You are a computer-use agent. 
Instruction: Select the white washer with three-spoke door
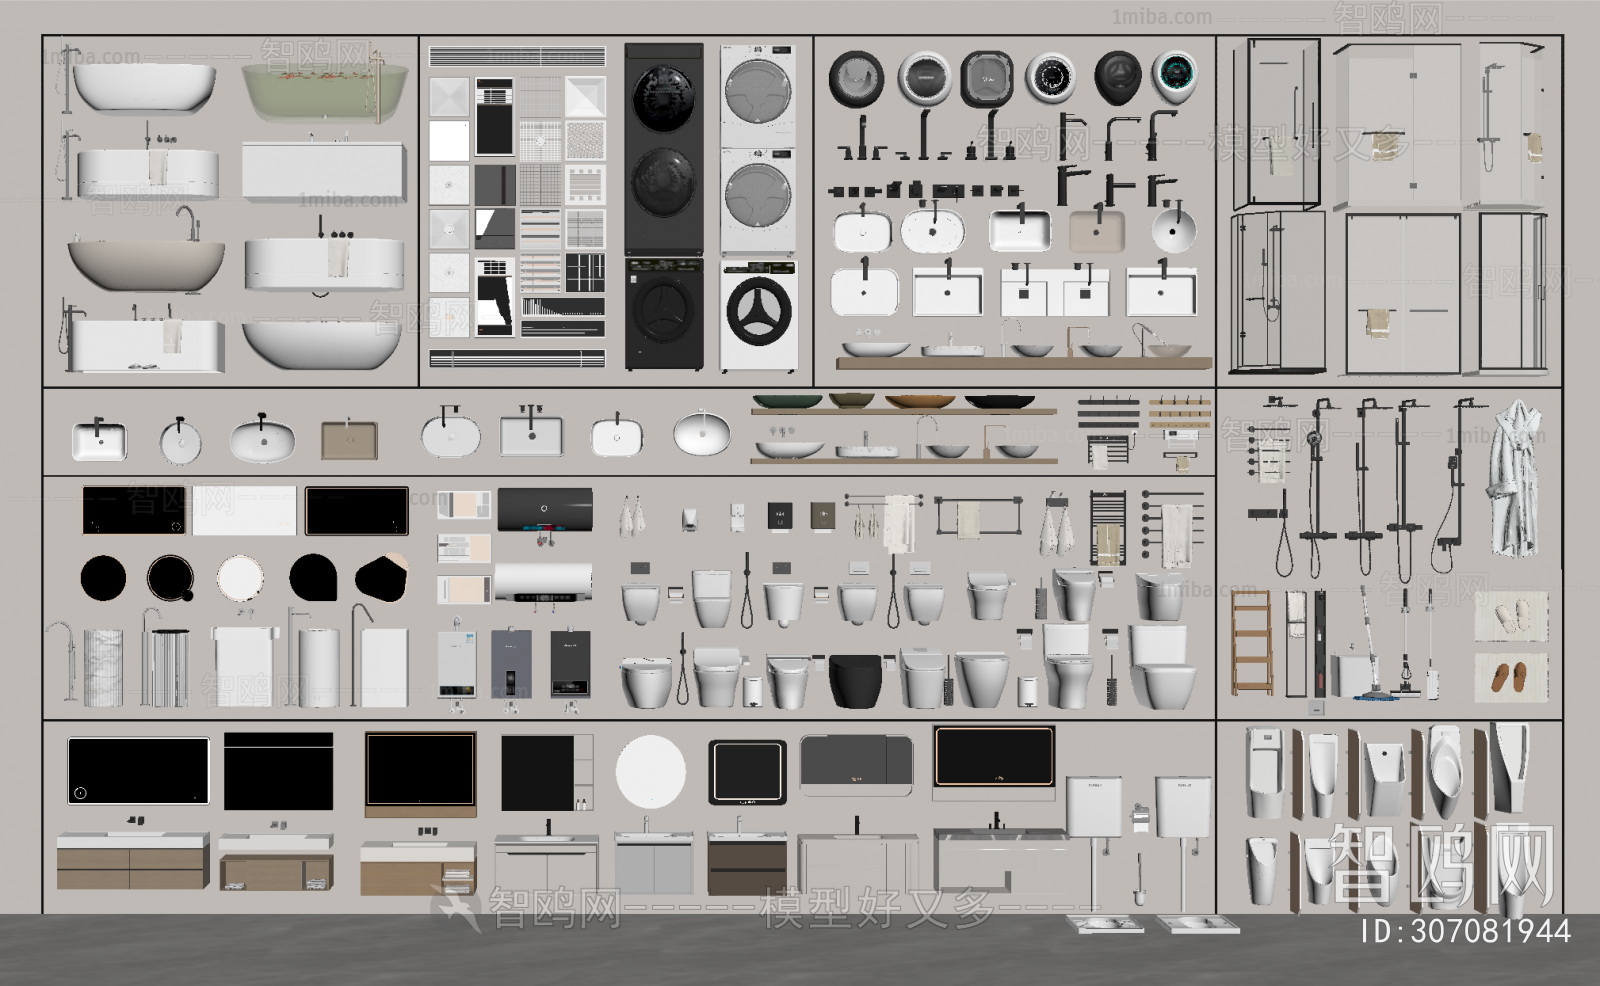click(759, 316)
